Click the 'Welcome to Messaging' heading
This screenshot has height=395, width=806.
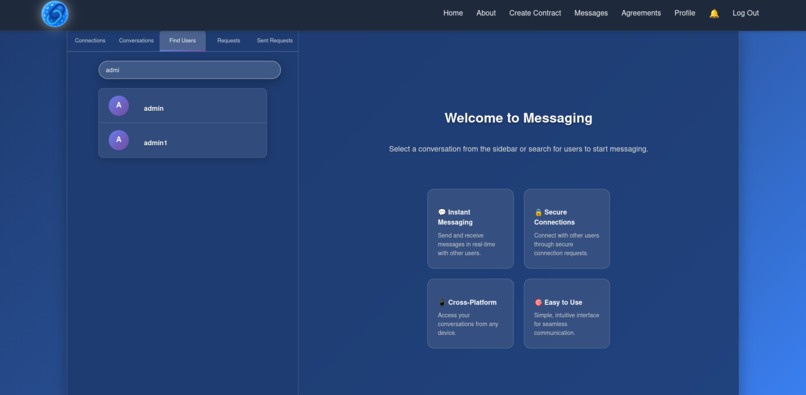(518, 118)
